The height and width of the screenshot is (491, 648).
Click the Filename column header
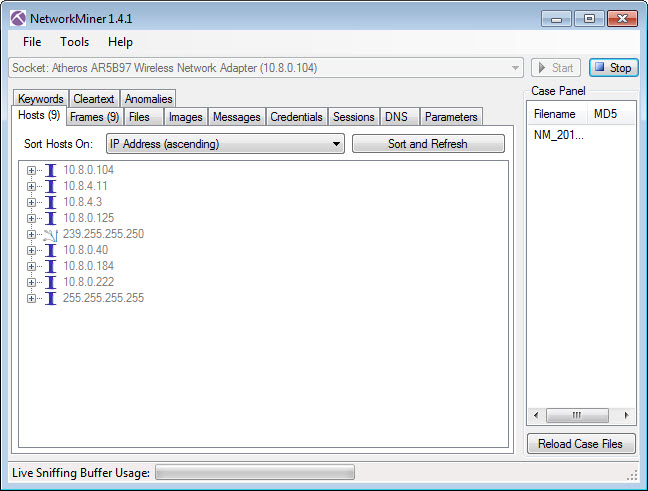coord(557,114)
